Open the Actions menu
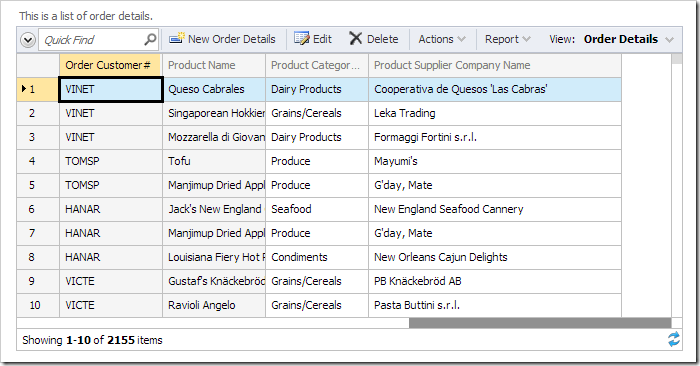The image size is (700, 366). tap(442, 39)
